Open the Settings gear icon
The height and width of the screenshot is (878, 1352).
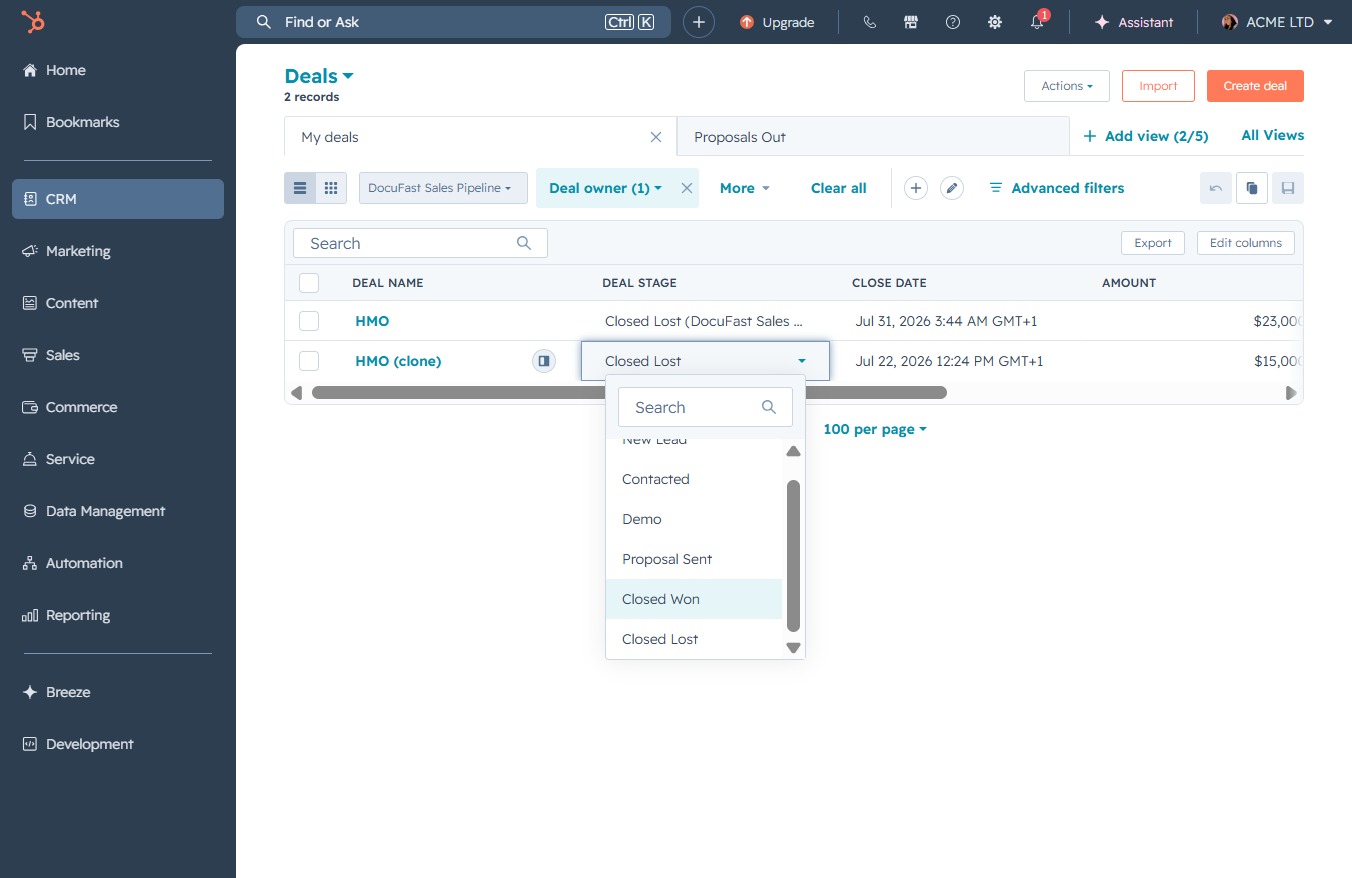995,22
